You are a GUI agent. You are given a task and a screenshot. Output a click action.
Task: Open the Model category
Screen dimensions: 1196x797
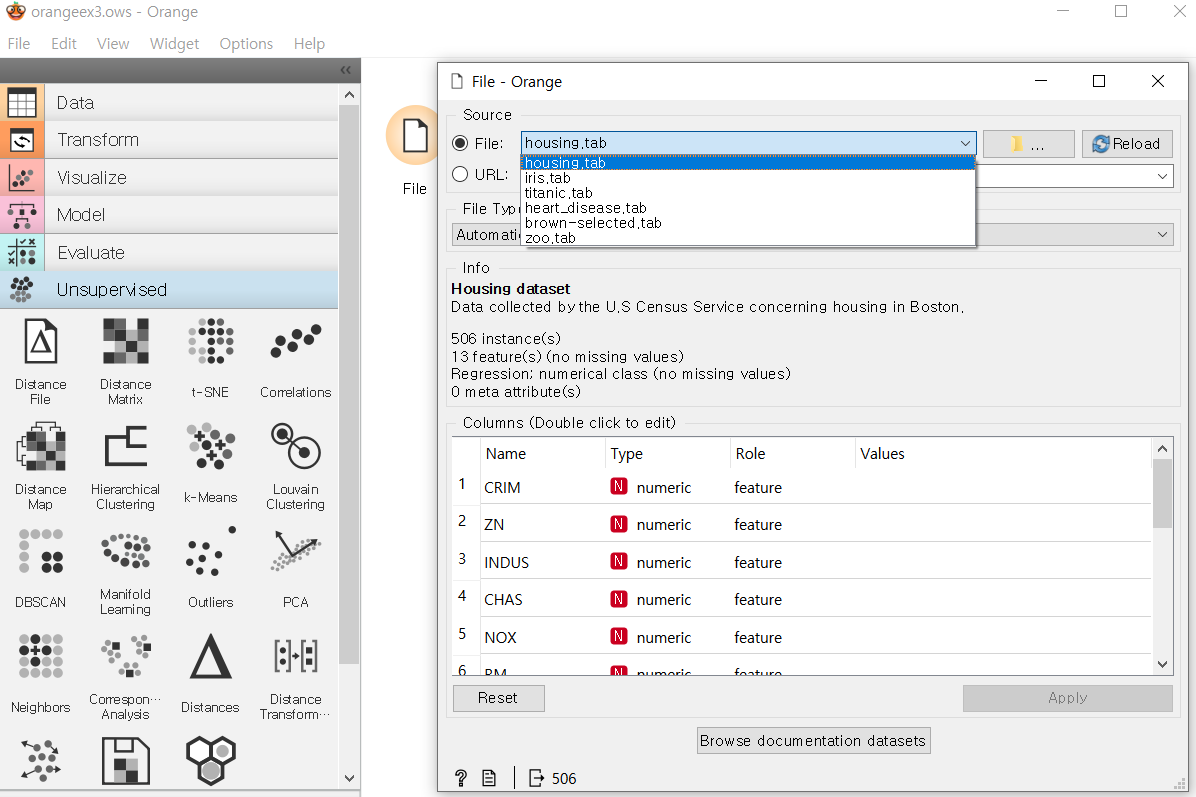coord(169,214)
